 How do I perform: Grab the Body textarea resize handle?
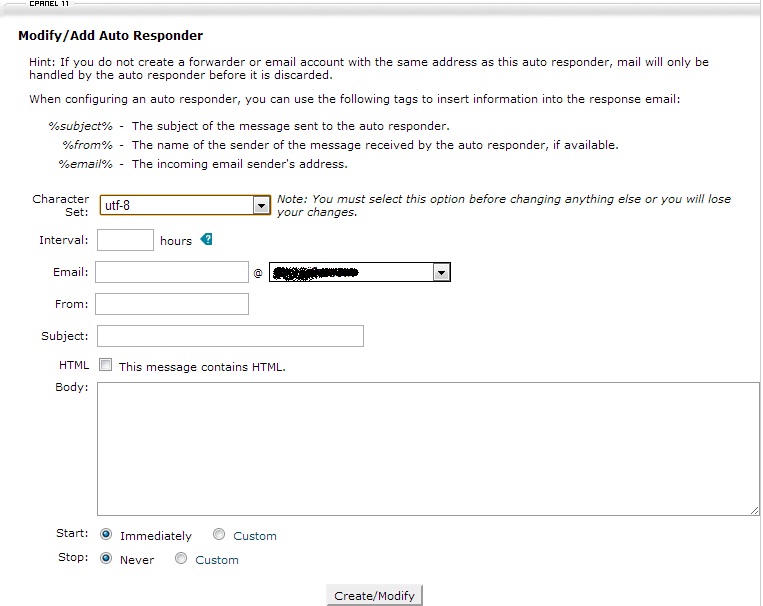point(754,510)
